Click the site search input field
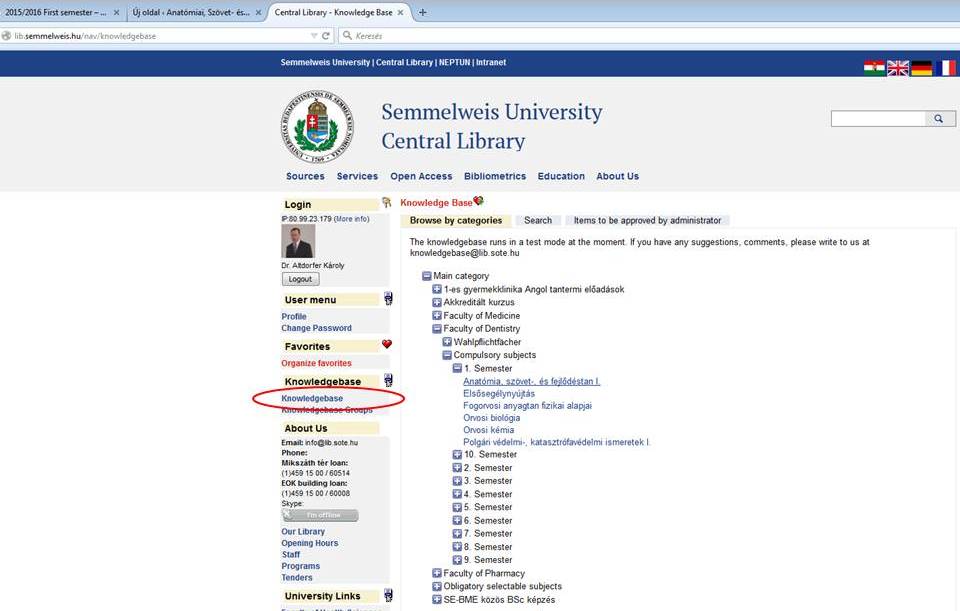960x611 pixels. click(878, 119)
